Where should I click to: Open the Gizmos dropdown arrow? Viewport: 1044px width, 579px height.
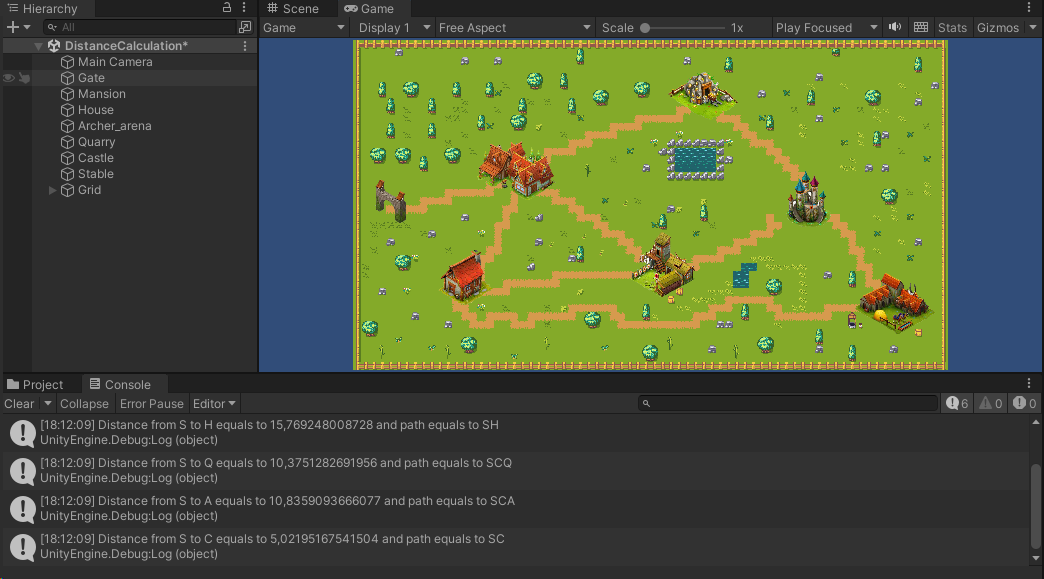click(x=1031, y=27)
